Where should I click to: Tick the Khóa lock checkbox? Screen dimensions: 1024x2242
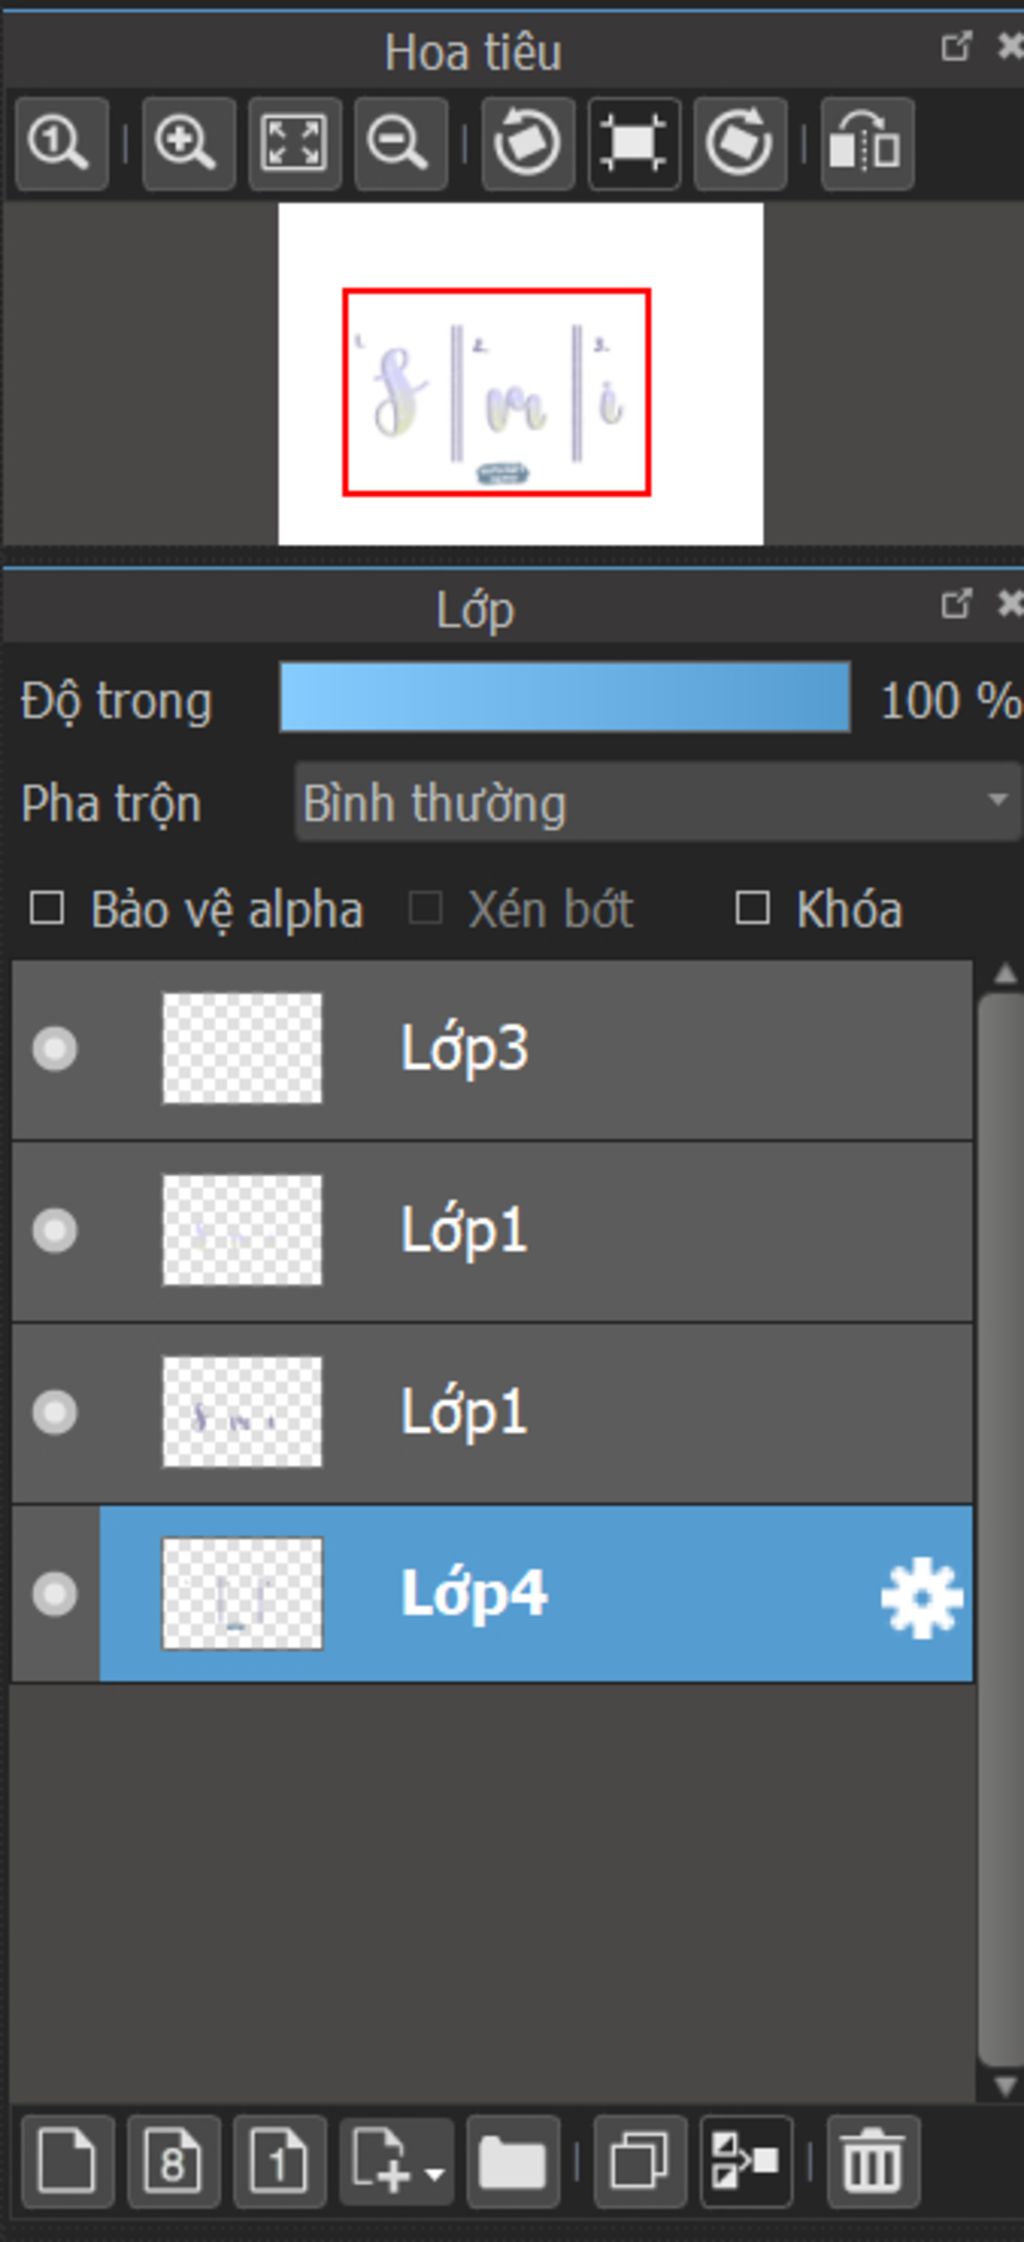(x=752, y=909)
